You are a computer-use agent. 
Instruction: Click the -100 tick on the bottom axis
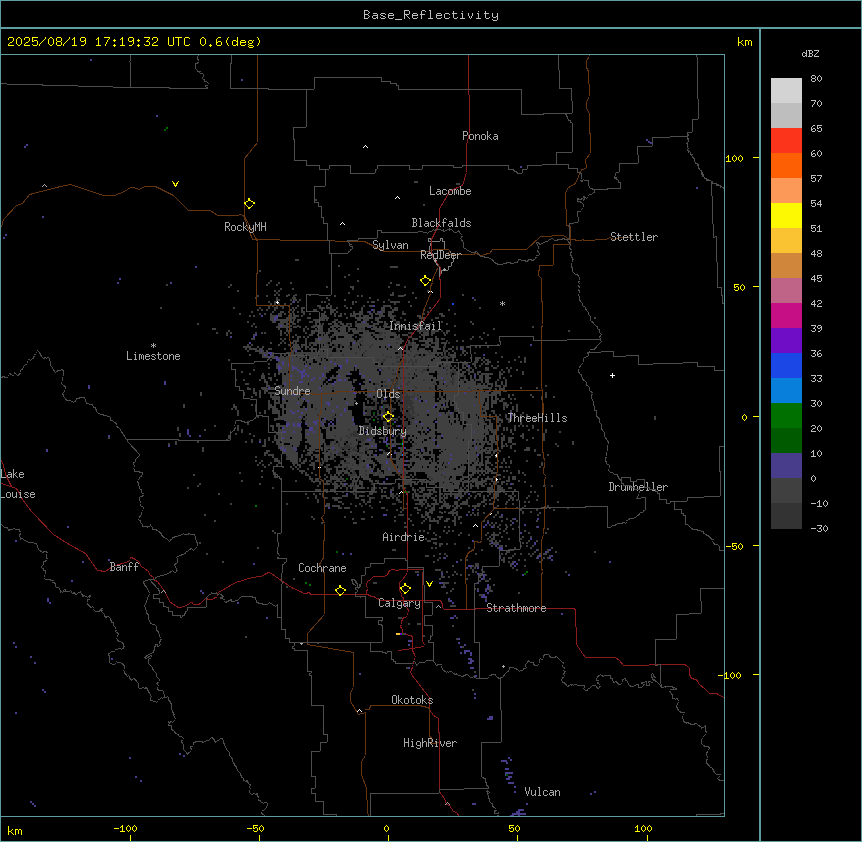point(125,828)
